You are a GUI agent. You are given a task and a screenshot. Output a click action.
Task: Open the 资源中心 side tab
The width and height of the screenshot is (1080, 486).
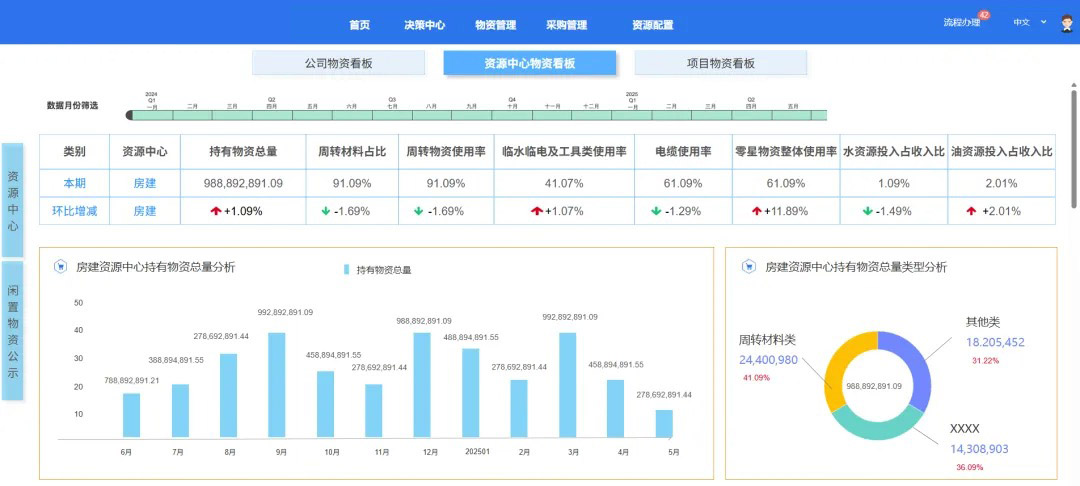pos(12,200)
